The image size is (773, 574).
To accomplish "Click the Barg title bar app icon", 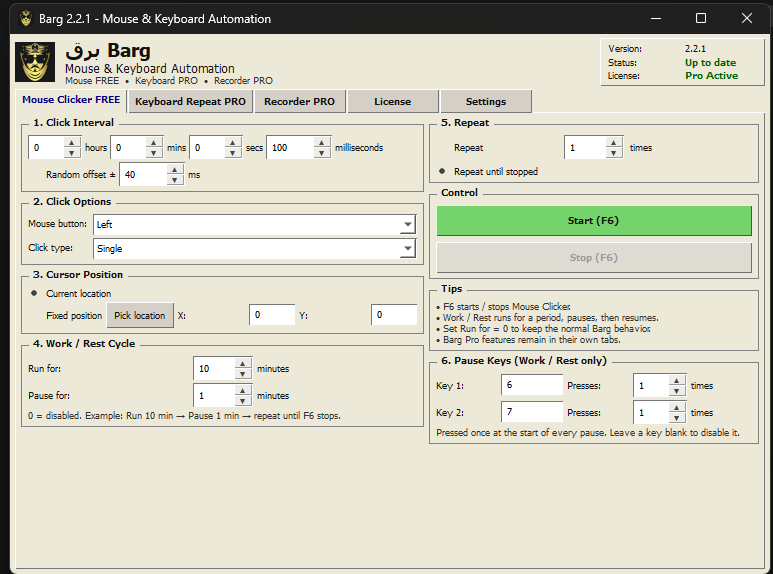I will point(26,19).
